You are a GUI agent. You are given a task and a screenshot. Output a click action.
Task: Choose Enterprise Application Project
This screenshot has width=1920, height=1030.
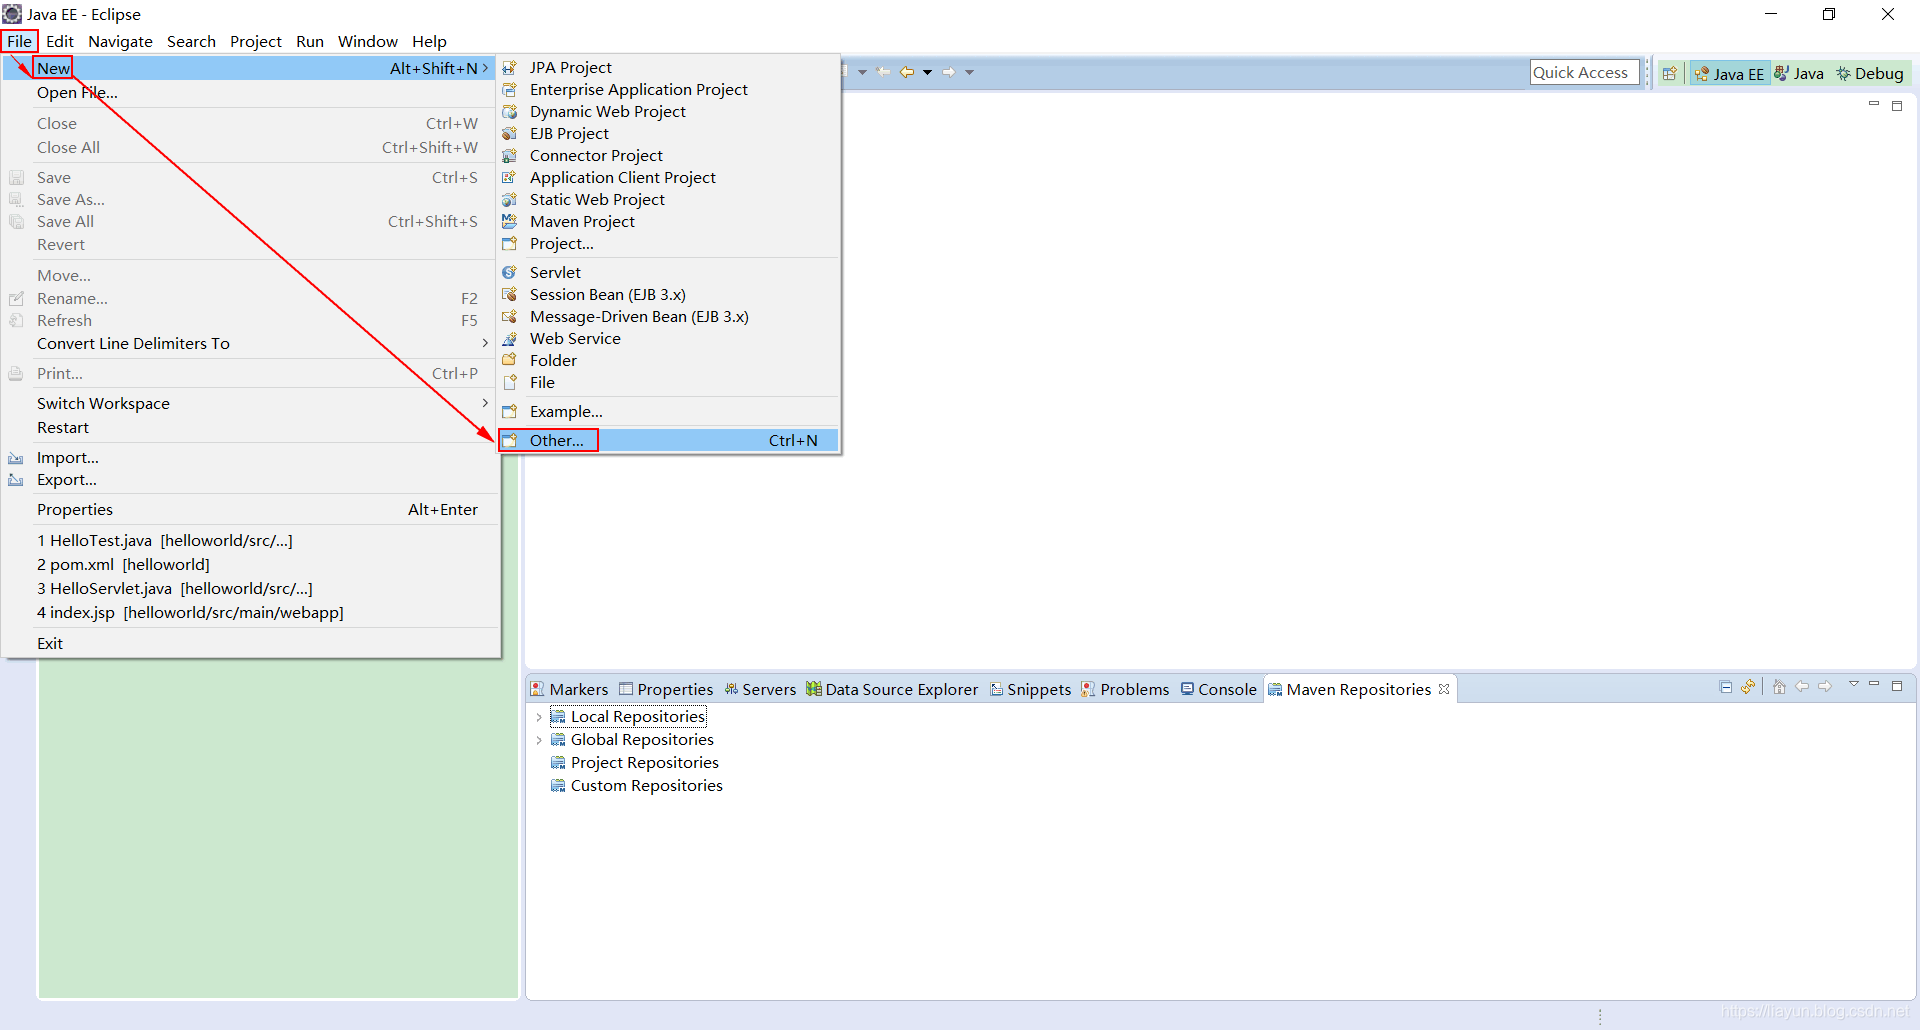point(668,89)
